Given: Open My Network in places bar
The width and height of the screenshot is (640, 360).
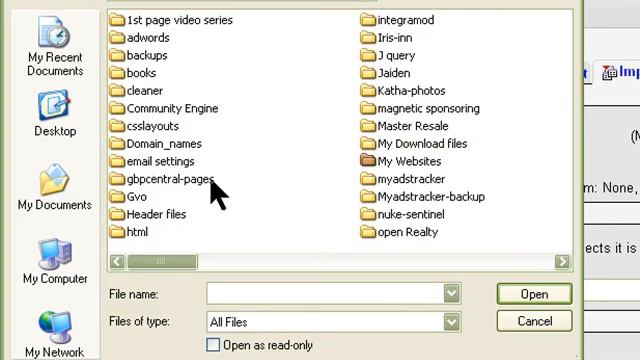Looking at the screenshot, I should (x=55, y=334).
